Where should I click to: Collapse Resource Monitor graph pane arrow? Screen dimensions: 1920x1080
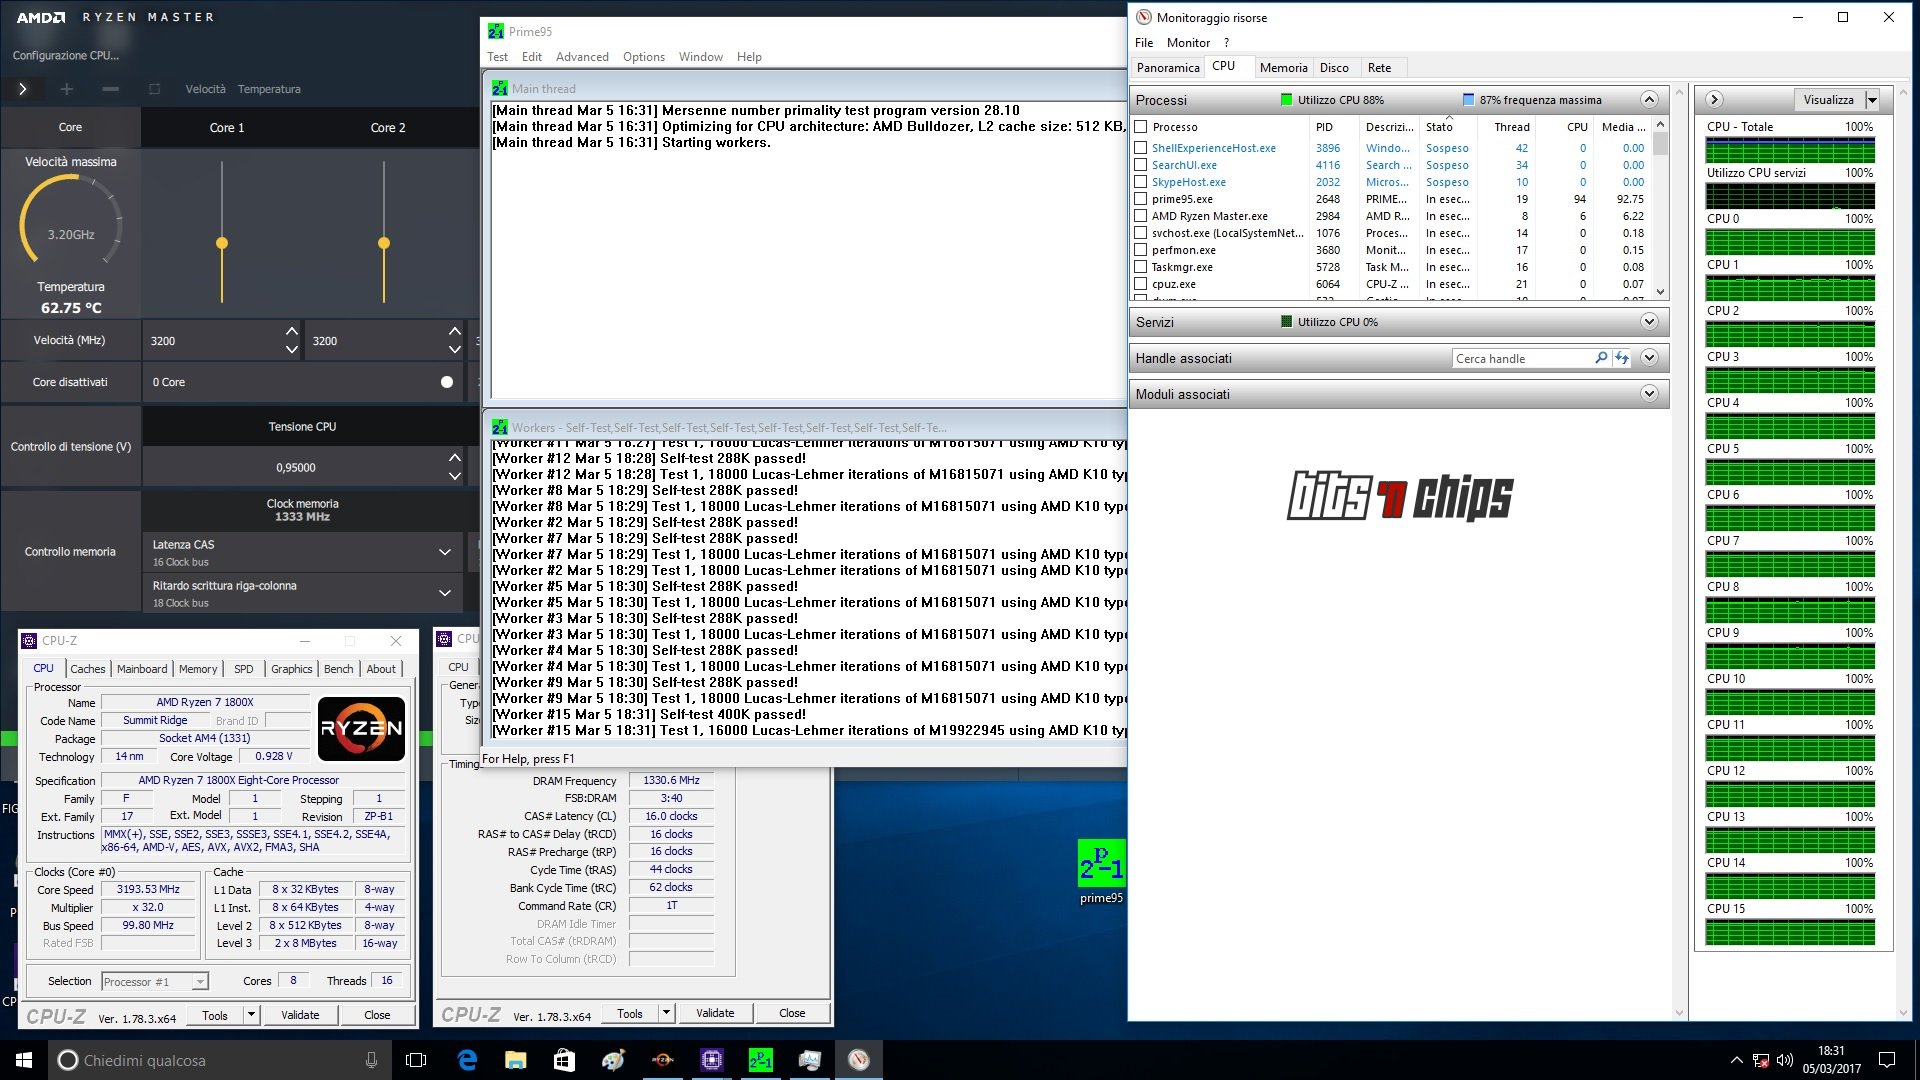coord(1714,99)
